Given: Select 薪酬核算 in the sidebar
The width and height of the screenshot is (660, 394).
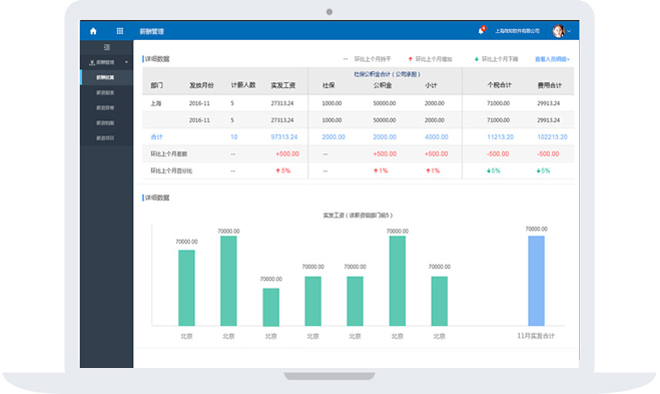Looking at the screenshot, I should (105, 77).
